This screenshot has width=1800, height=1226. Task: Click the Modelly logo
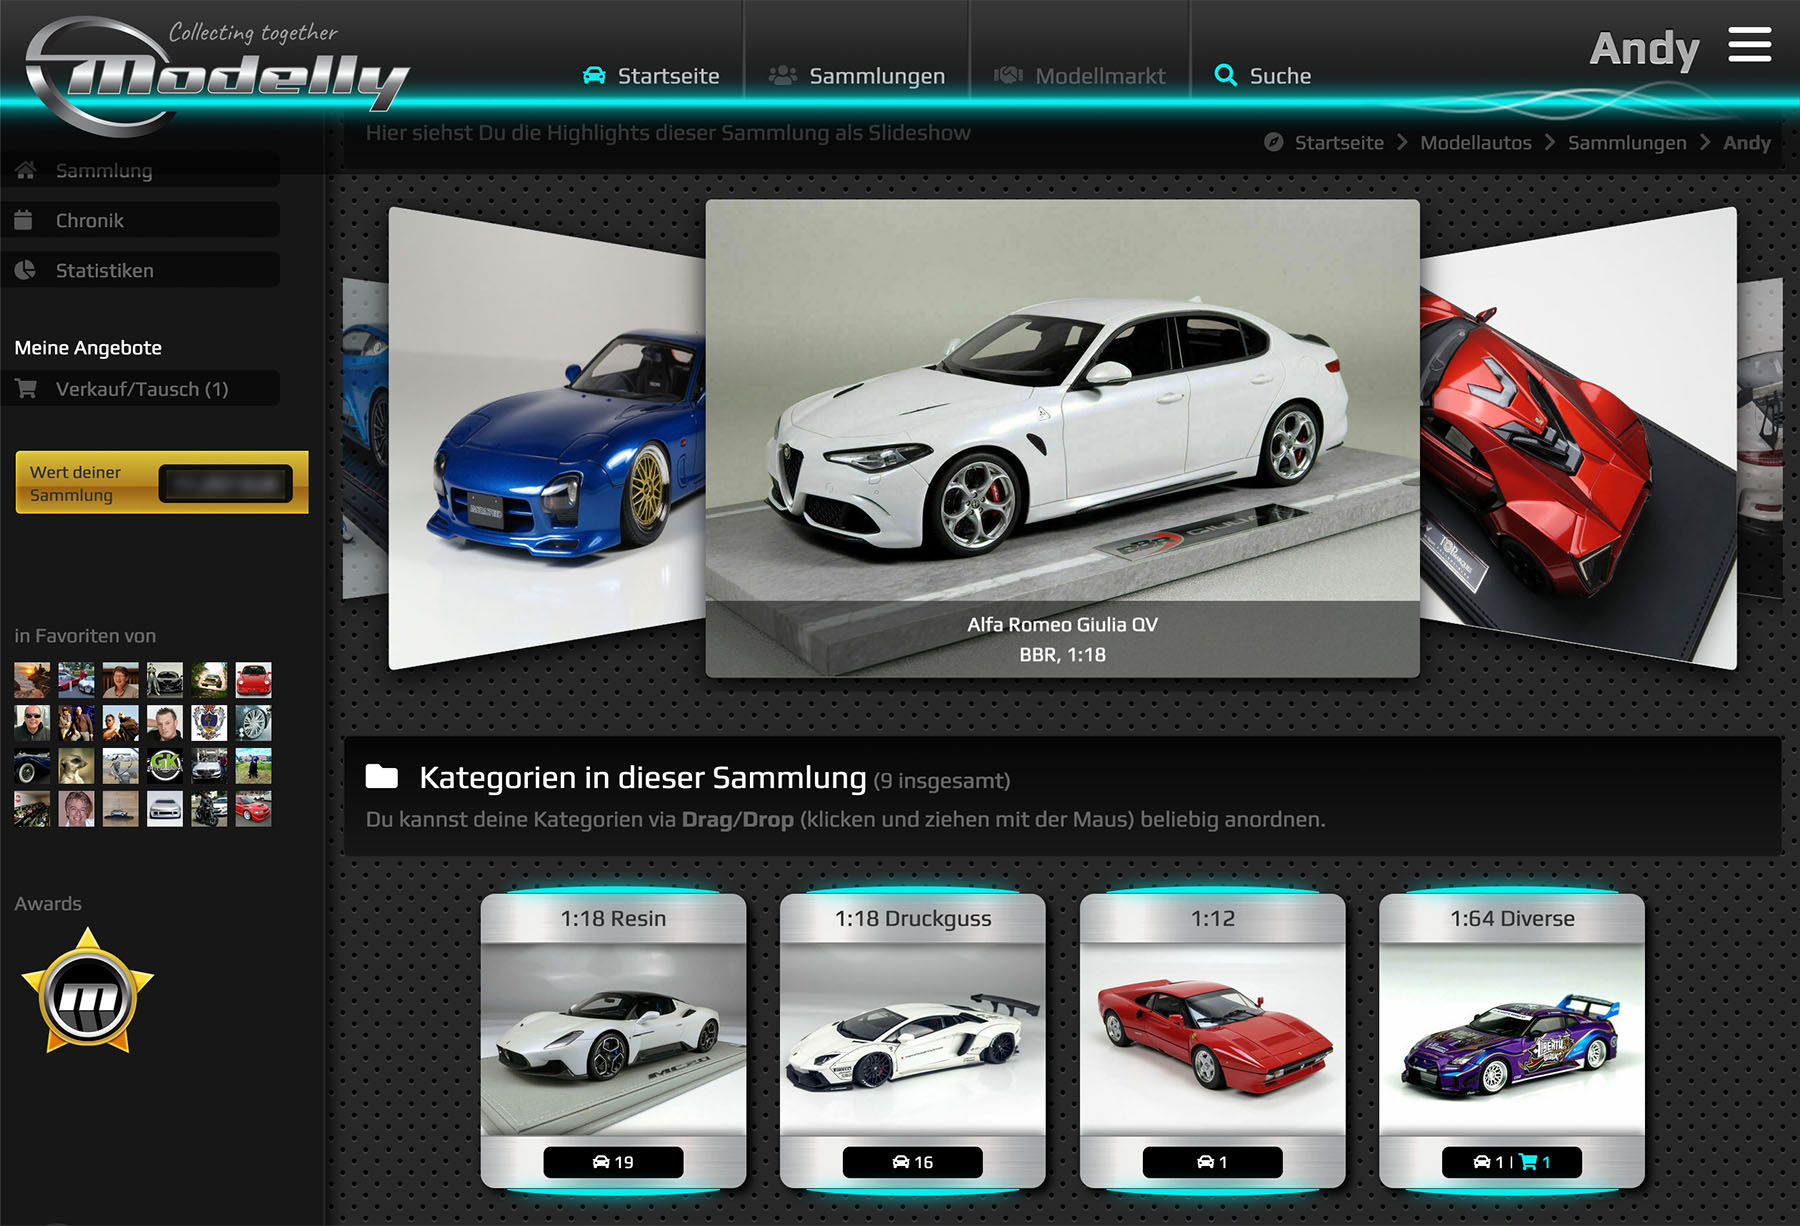click(x=215, y=77)
